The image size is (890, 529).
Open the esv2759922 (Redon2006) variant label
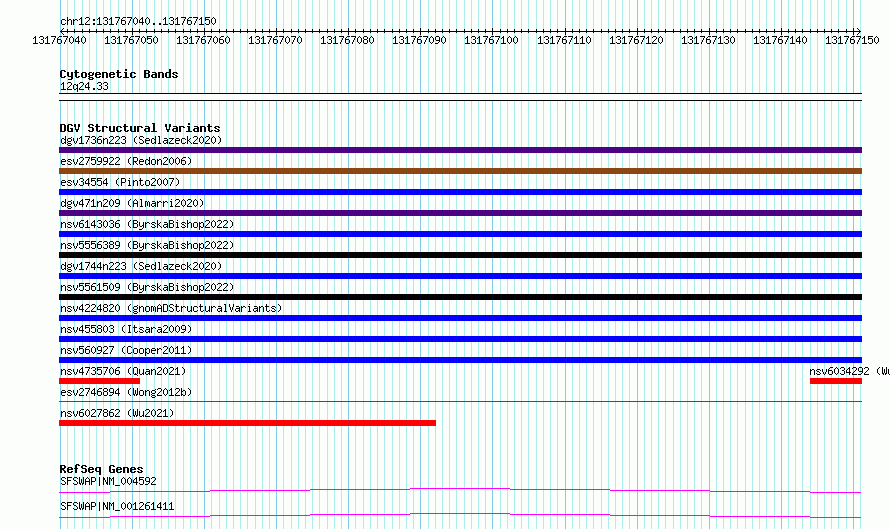click(126, 161)
